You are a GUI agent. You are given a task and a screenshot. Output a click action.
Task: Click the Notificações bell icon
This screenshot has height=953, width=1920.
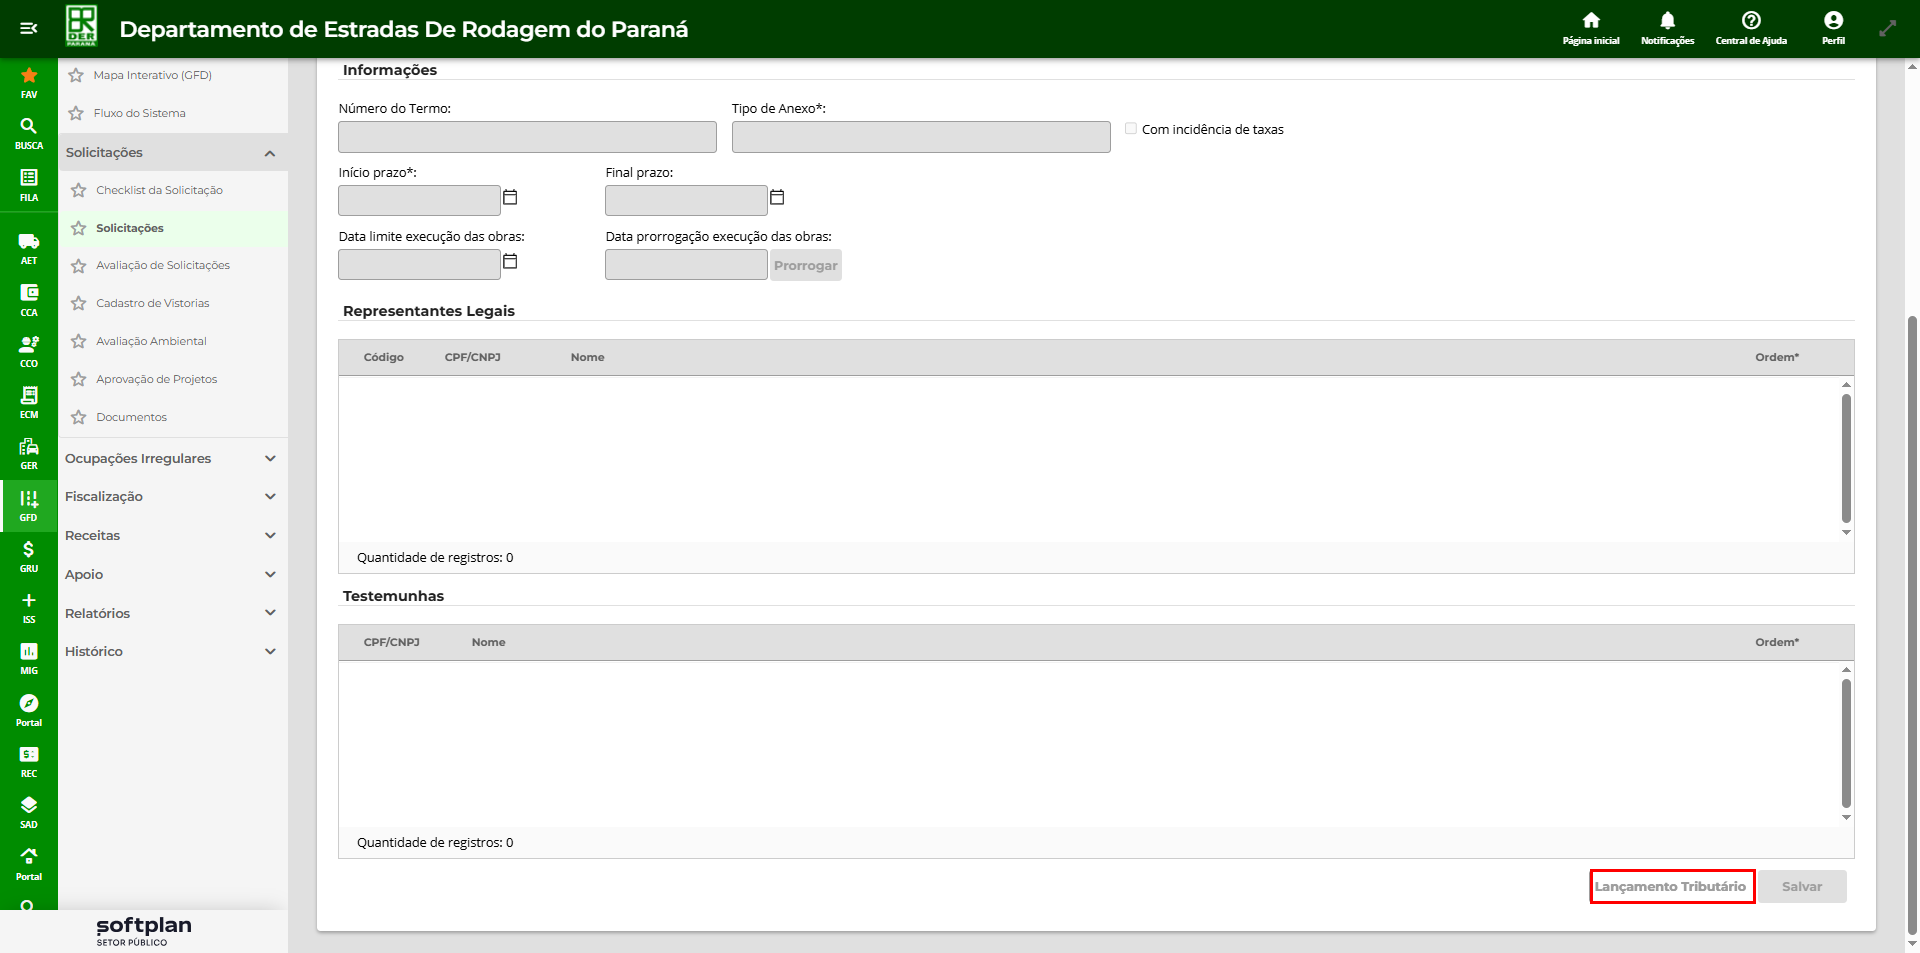tap(1667, 27)
